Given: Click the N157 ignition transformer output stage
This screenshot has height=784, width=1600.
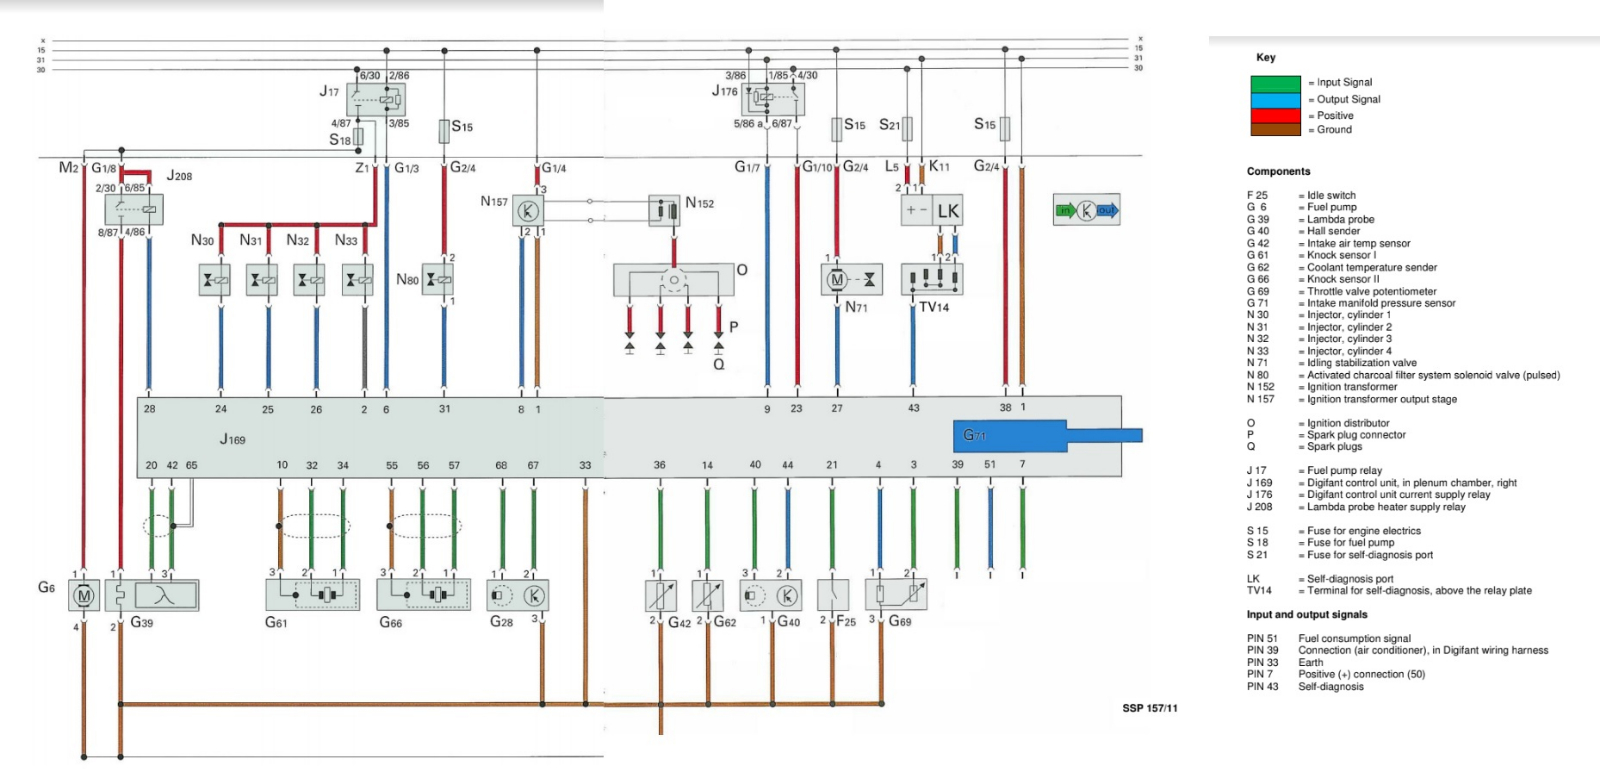Looking at the screenshot, I should 528,210.
